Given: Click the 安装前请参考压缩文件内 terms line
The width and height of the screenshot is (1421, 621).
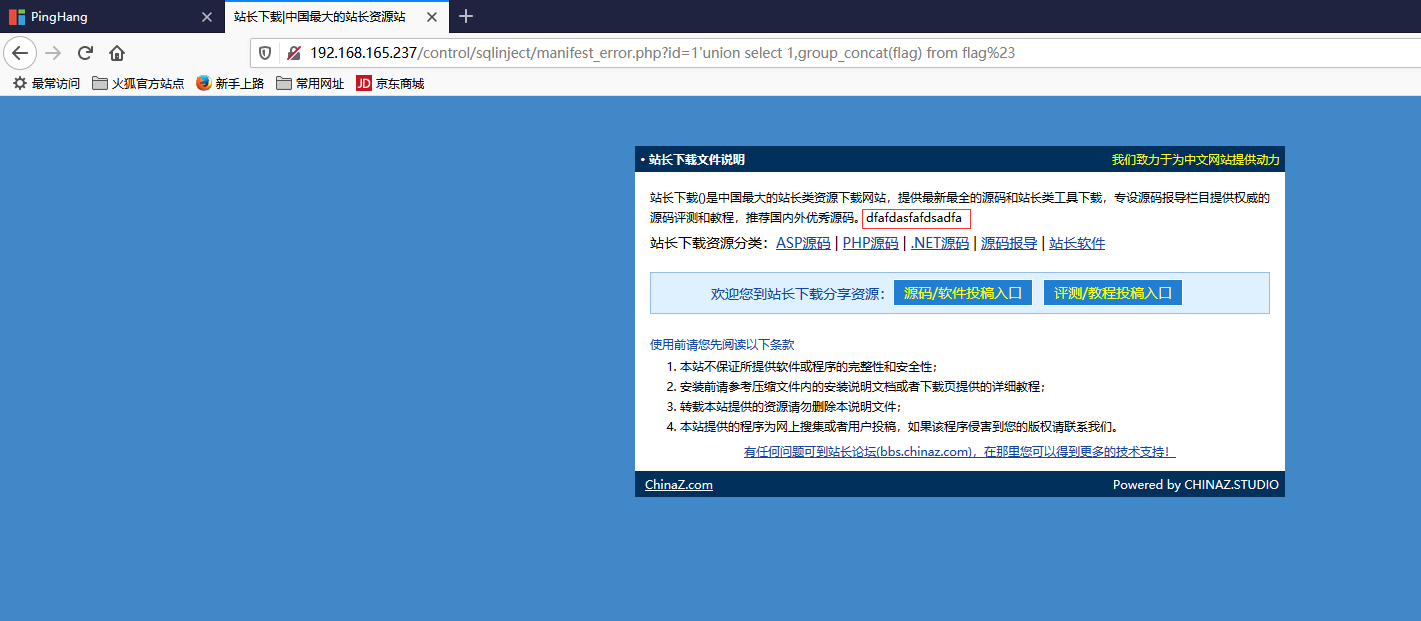Looking at the screenshot, I should [863, 387].
